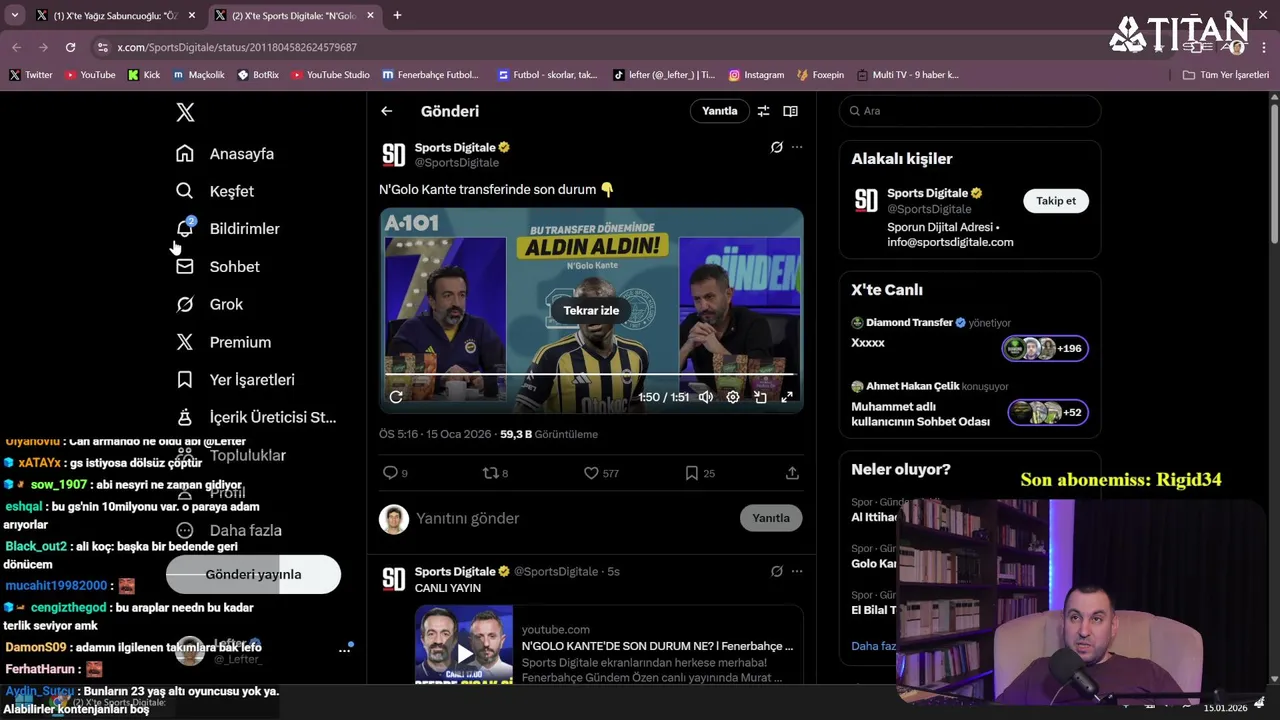Open the X logo home icon
Viewport: 1280px width, 720px height.
185,112
